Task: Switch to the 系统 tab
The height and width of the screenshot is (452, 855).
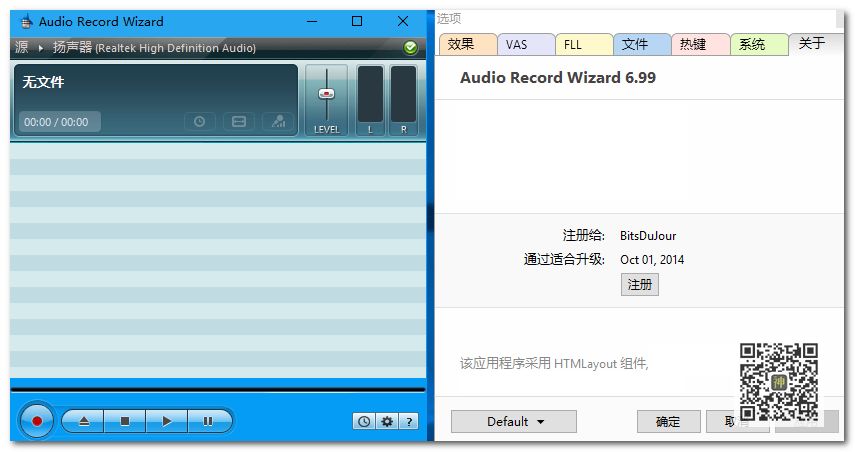Action: click(x=759, y=44)
